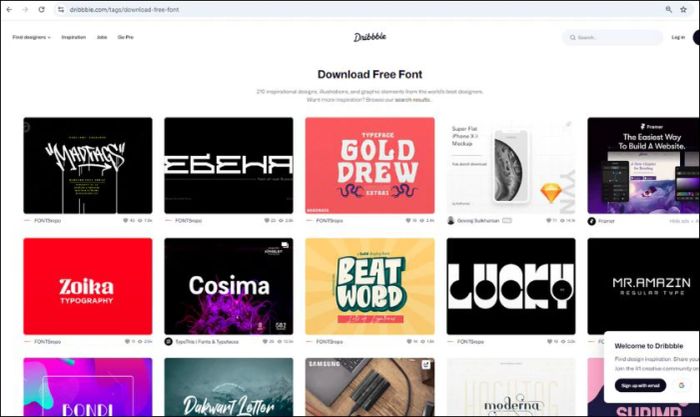Click the Sketch file icon on iPhone mockup shot
This screenshot has width=700, height=417.
point(550,192)
